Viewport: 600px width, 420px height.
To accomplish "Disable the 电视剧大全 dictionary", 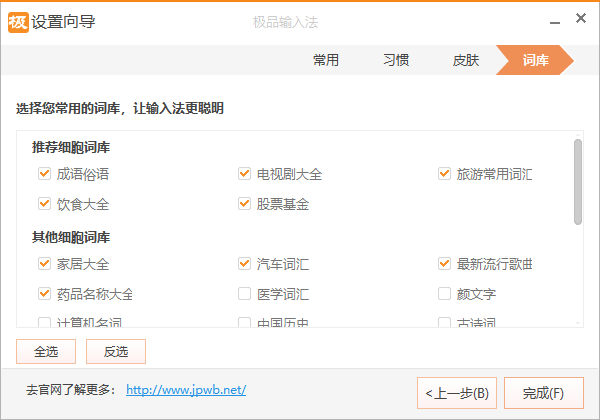I will [244, 174].
